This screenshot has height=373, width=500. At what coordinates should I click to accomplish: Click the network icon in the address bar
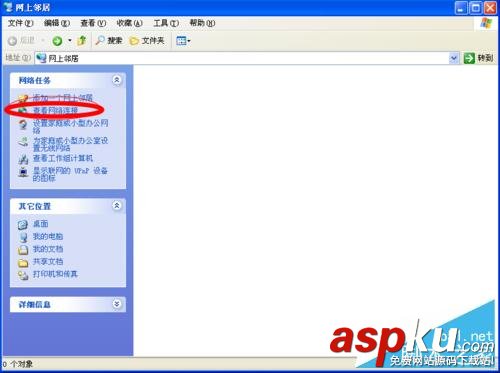pos(41,58)
